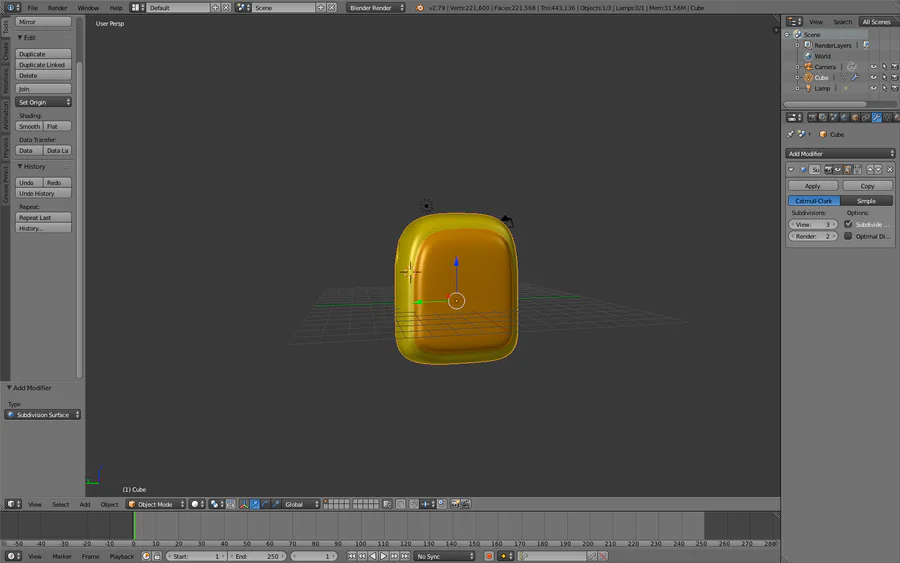Collapse the History panel in tool shelf

[20, 166]
